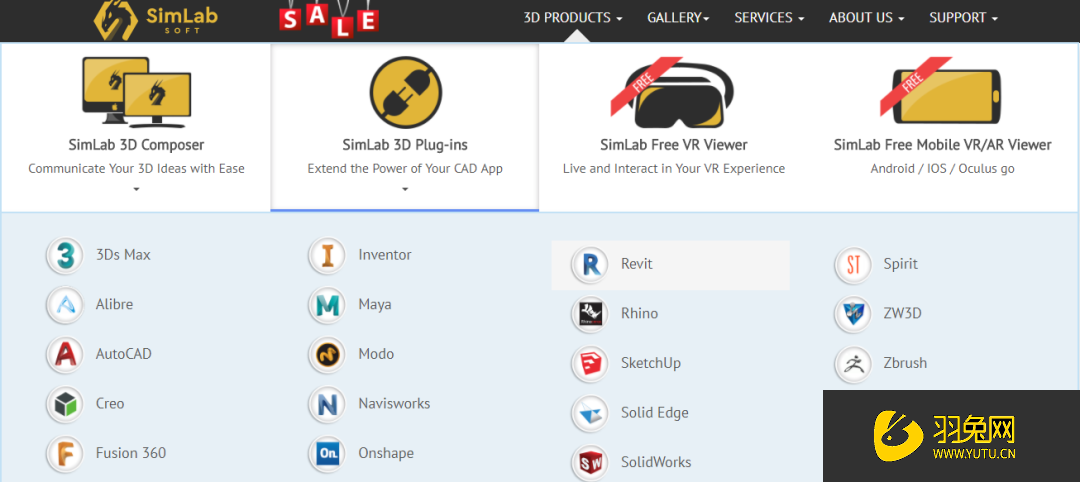Open the SimLab Free VR Viewer heading
Viewport: 1080px width, 482px height.
(674, 145)
